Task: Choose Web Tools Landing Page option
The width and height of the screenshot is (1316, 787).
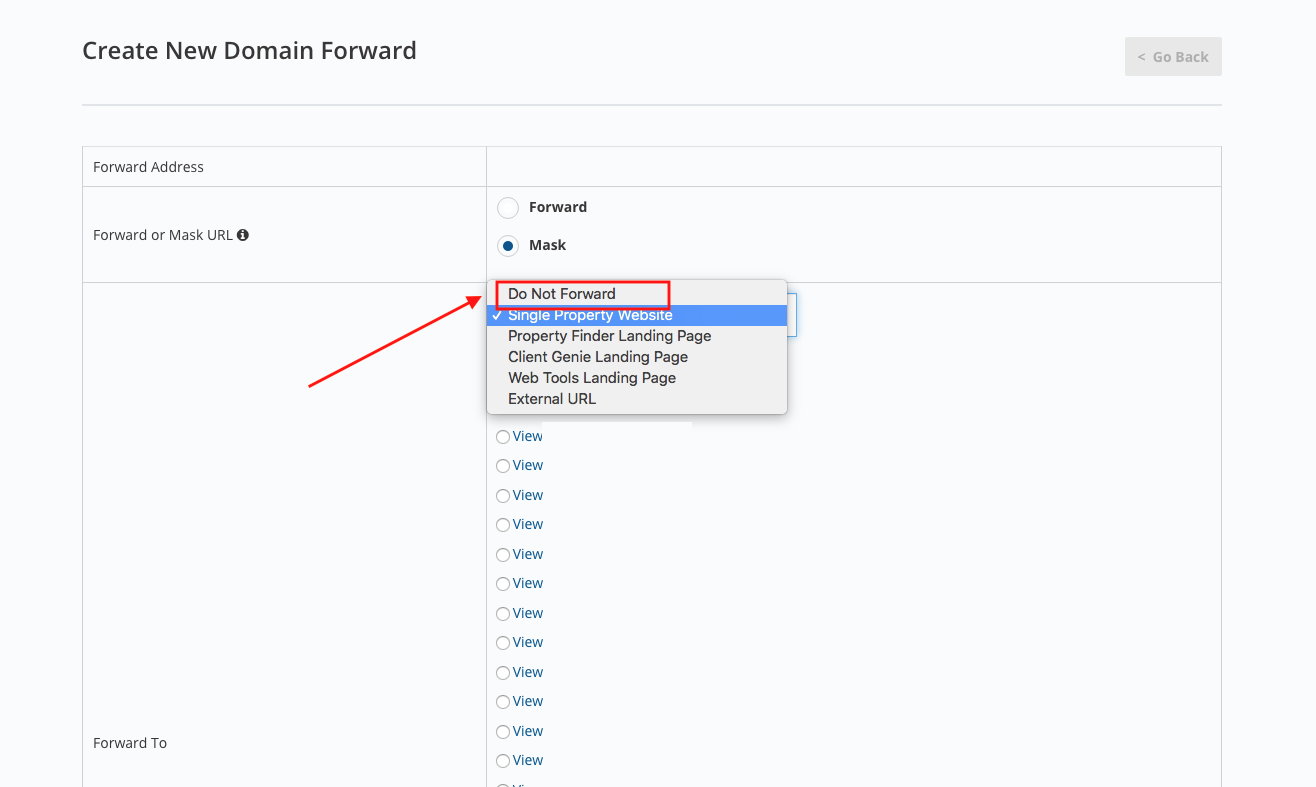Action: 637,378
